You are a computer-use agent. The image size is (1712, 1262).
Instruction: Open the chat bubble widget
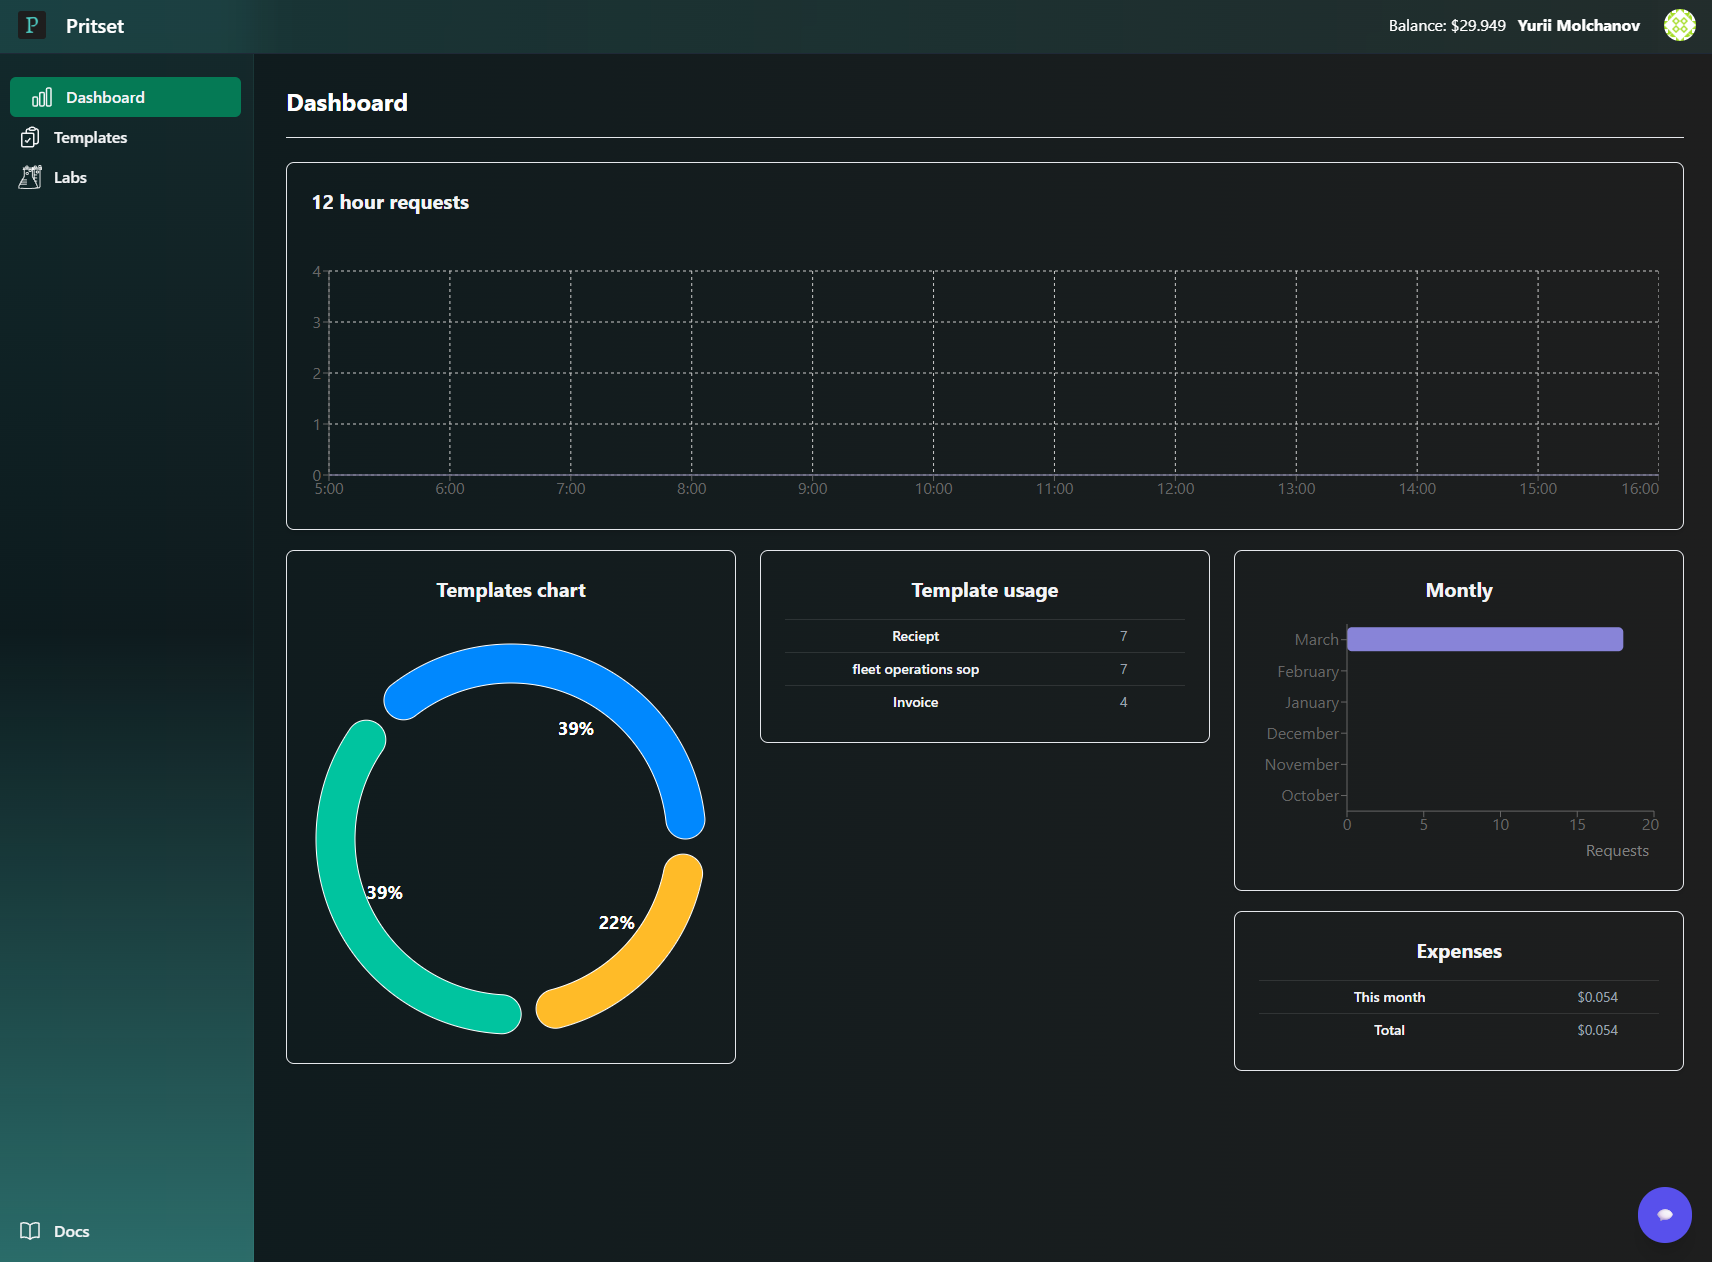coord(1664,1214)
